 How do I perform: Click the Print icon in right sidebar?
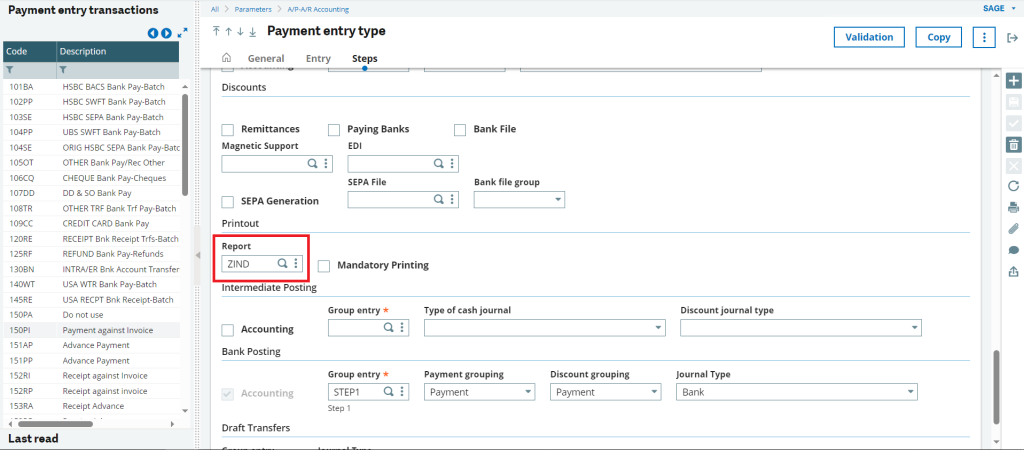(1014, 208)
